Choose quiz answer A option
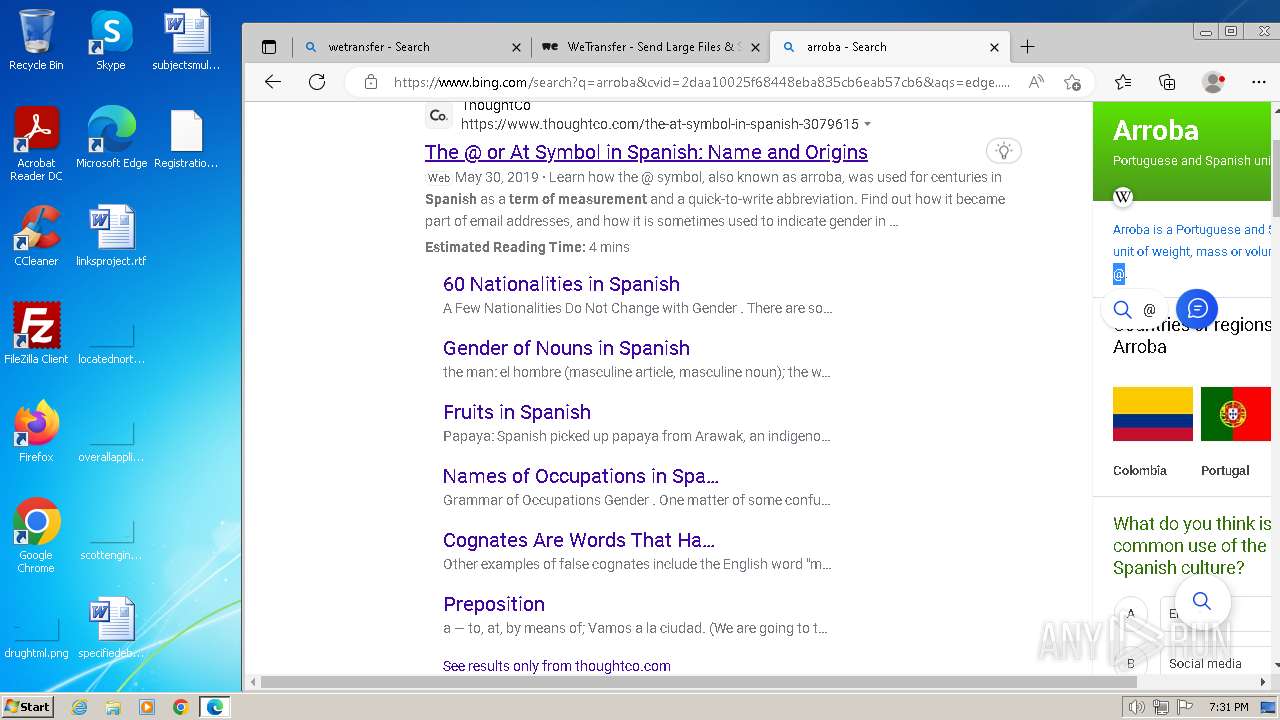The height and width of the screenshot is (720, 1280). 1130,614
